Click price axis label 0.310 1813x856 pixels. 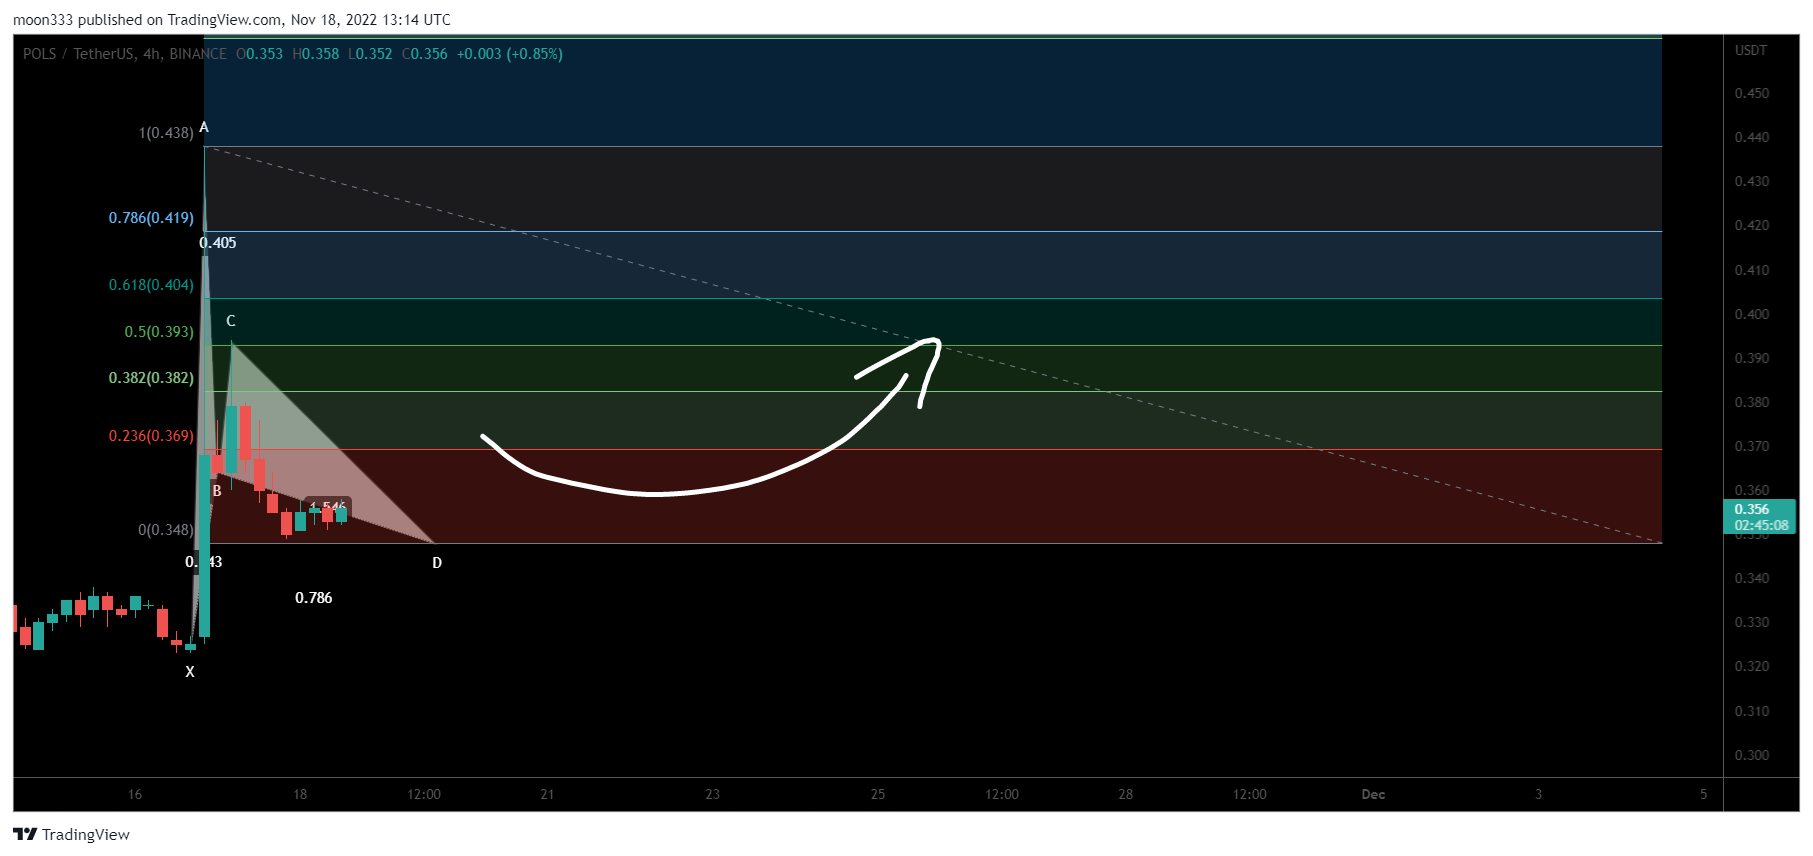click(1752, 711)
